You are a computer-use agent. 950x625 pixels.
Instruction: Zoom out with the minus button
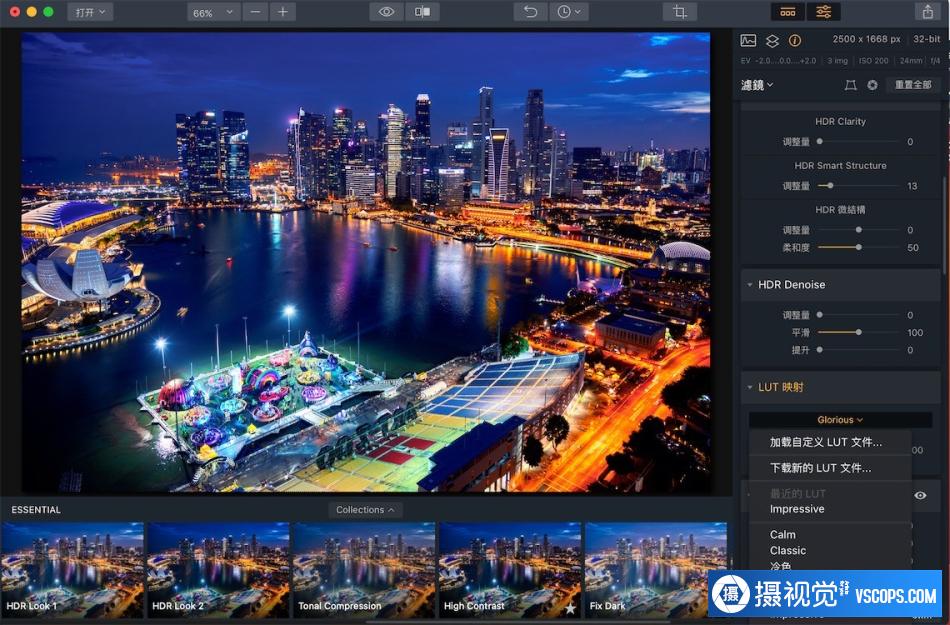(255, 12)
